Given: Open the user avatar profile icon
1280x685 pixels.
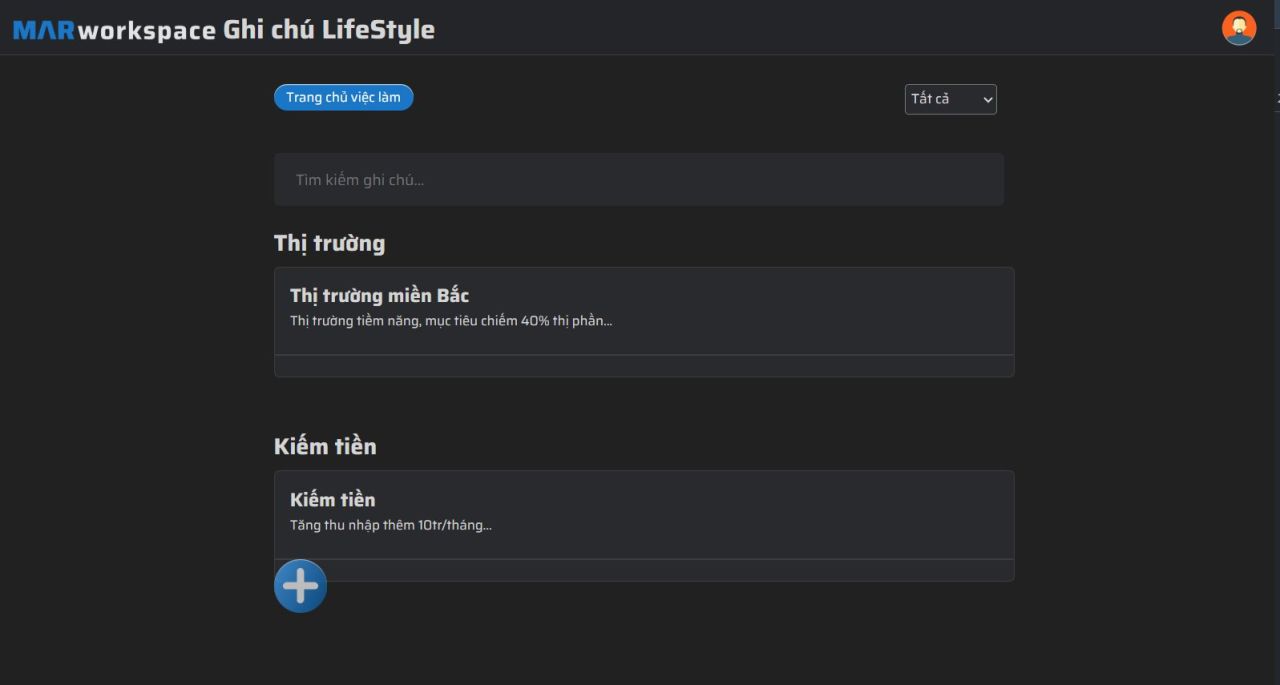Looking at the screenshot, I should (1239, 28).
